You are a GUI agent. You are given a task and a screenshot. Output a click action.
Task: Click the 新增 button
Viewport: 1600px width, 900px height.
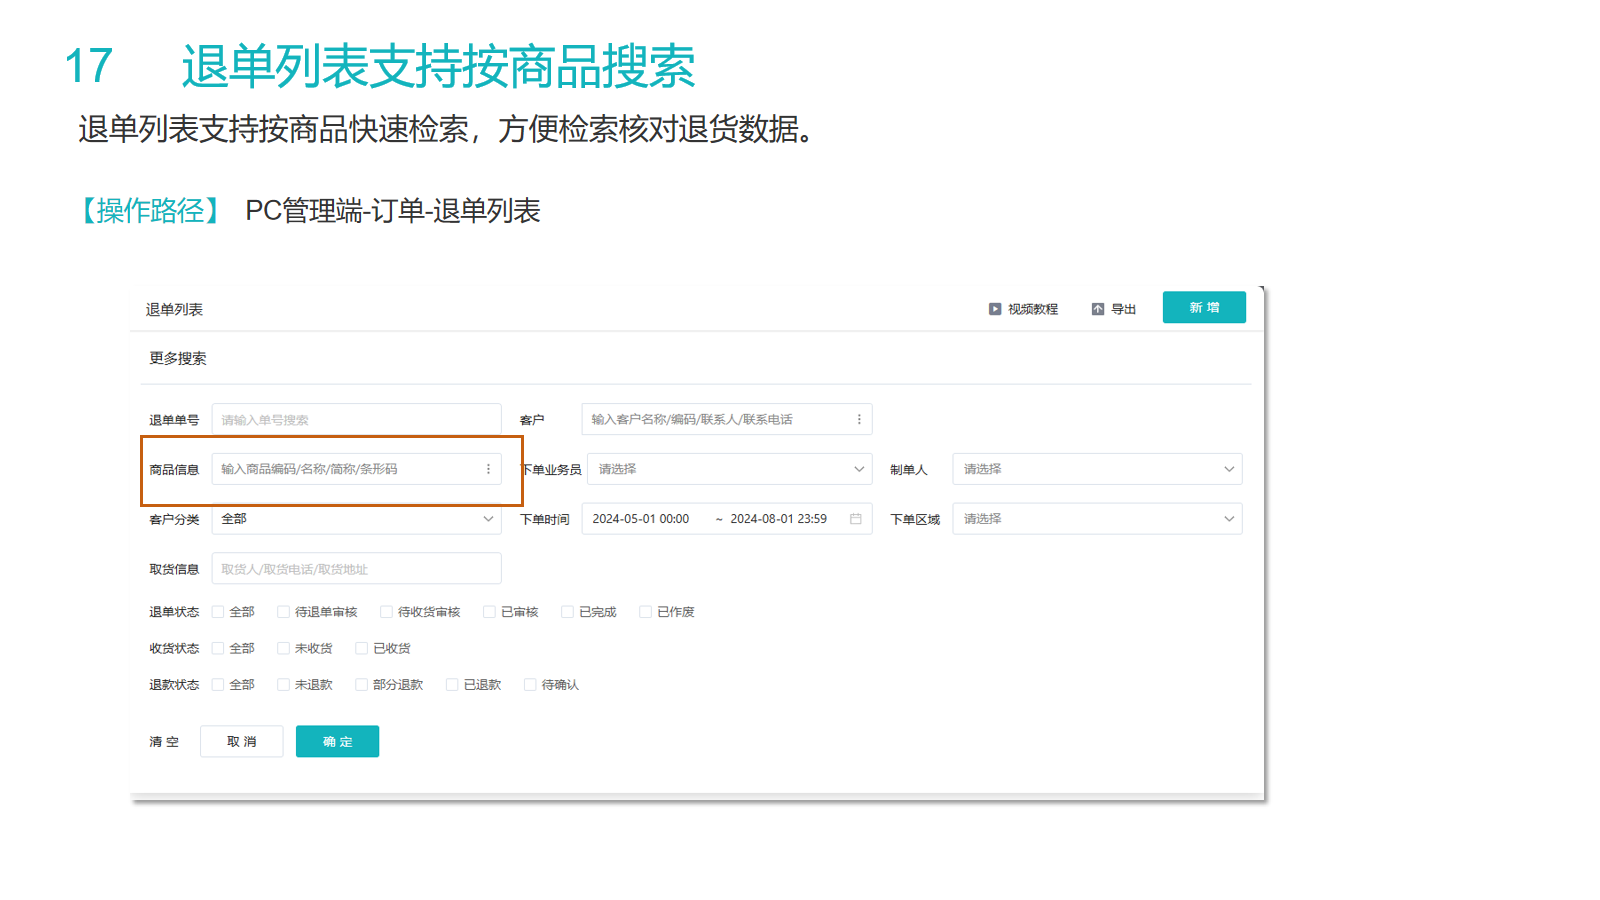tap(1204, 308)
